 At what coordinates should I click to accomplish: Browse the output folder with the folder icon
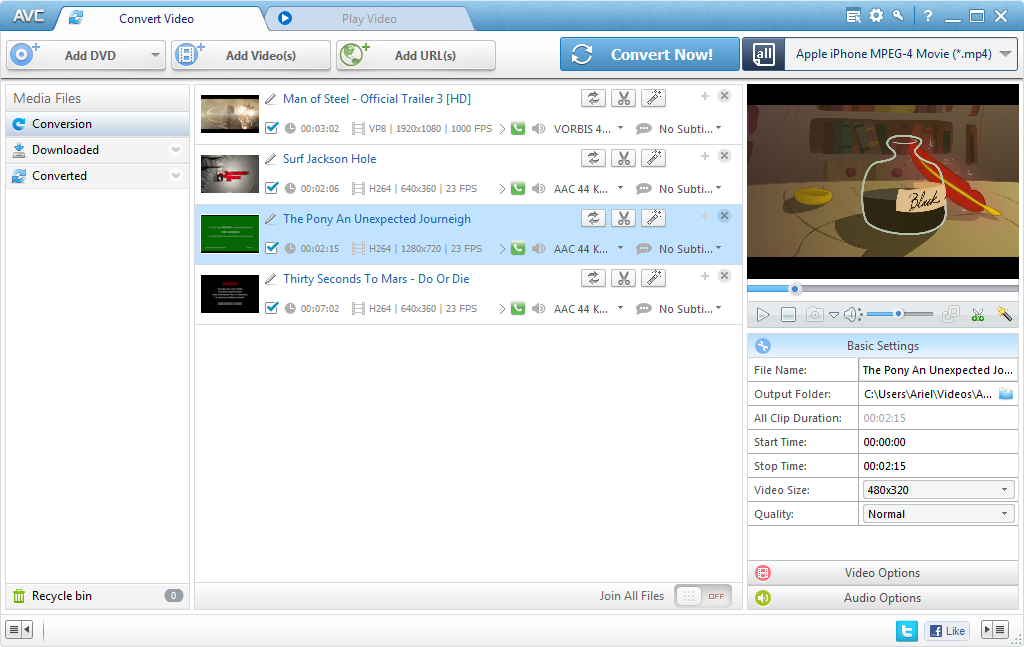pyautogui.click(x=1006, y=394)
